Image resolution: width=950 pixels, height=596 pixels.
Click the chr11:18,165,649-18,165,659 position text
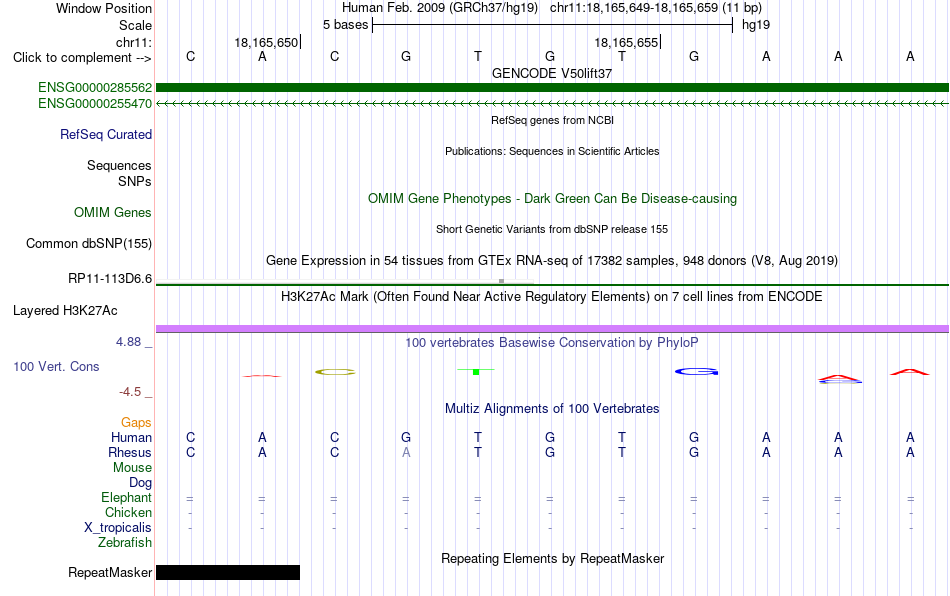click(x=634, y=8)
